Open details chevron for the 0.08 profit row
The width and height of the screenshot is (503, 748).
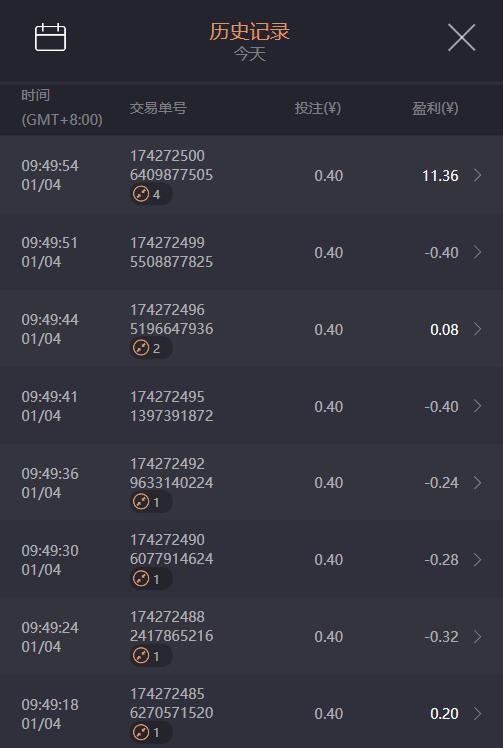click(477, 329)
